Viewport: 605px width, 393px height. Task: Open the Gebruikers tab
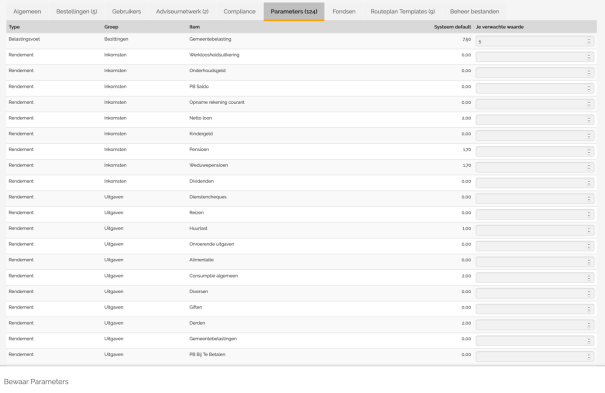pyautogui.click(x=127, y=12)
